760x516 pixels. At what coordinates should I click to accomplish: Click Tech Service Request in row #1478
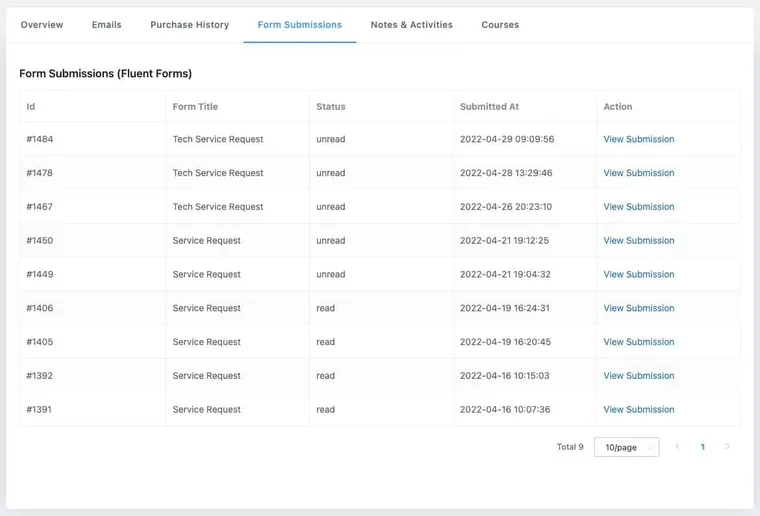pos(218,173)
